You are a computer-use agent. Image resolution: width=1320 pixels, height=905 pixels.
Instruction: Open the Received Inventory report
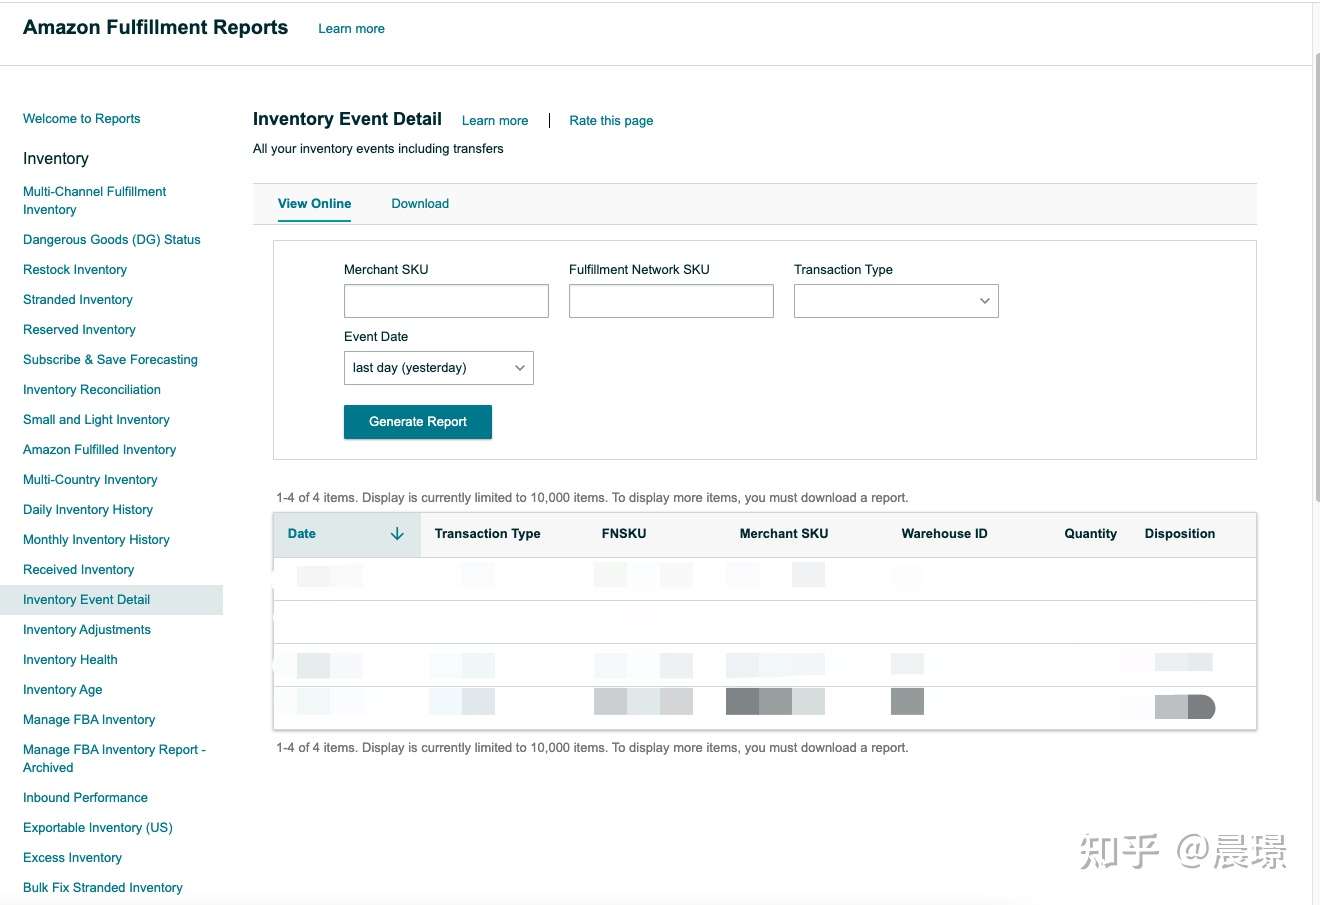tap(78, 570)
